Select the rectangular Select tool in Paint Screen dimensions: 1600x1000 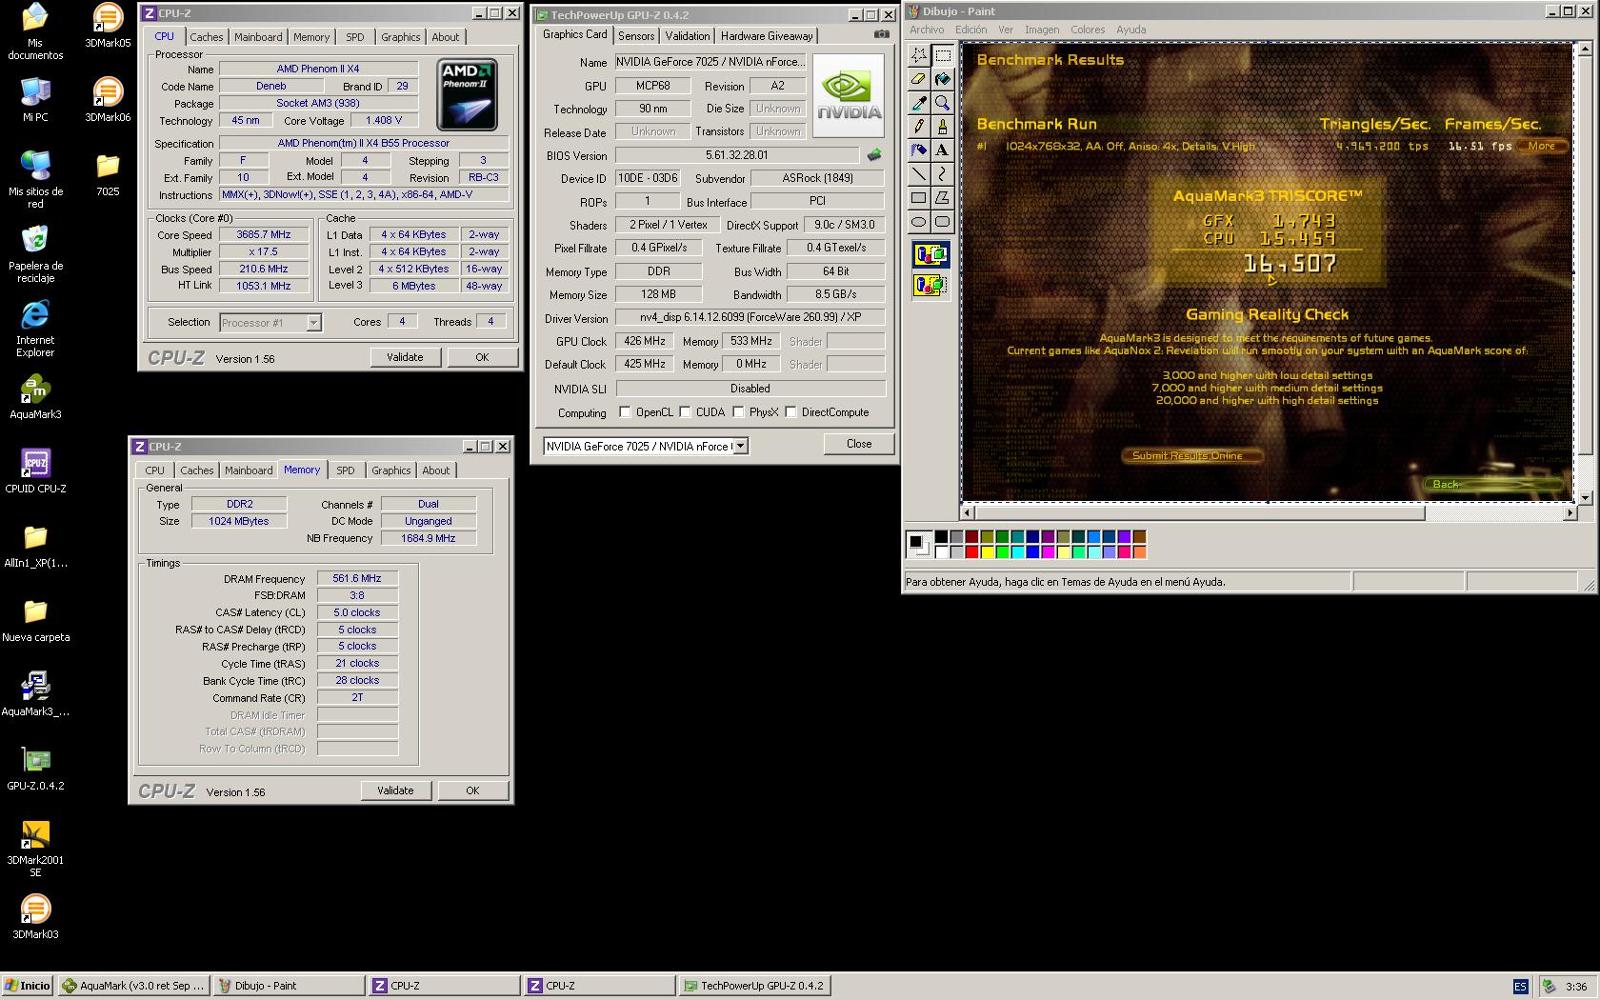942,55
